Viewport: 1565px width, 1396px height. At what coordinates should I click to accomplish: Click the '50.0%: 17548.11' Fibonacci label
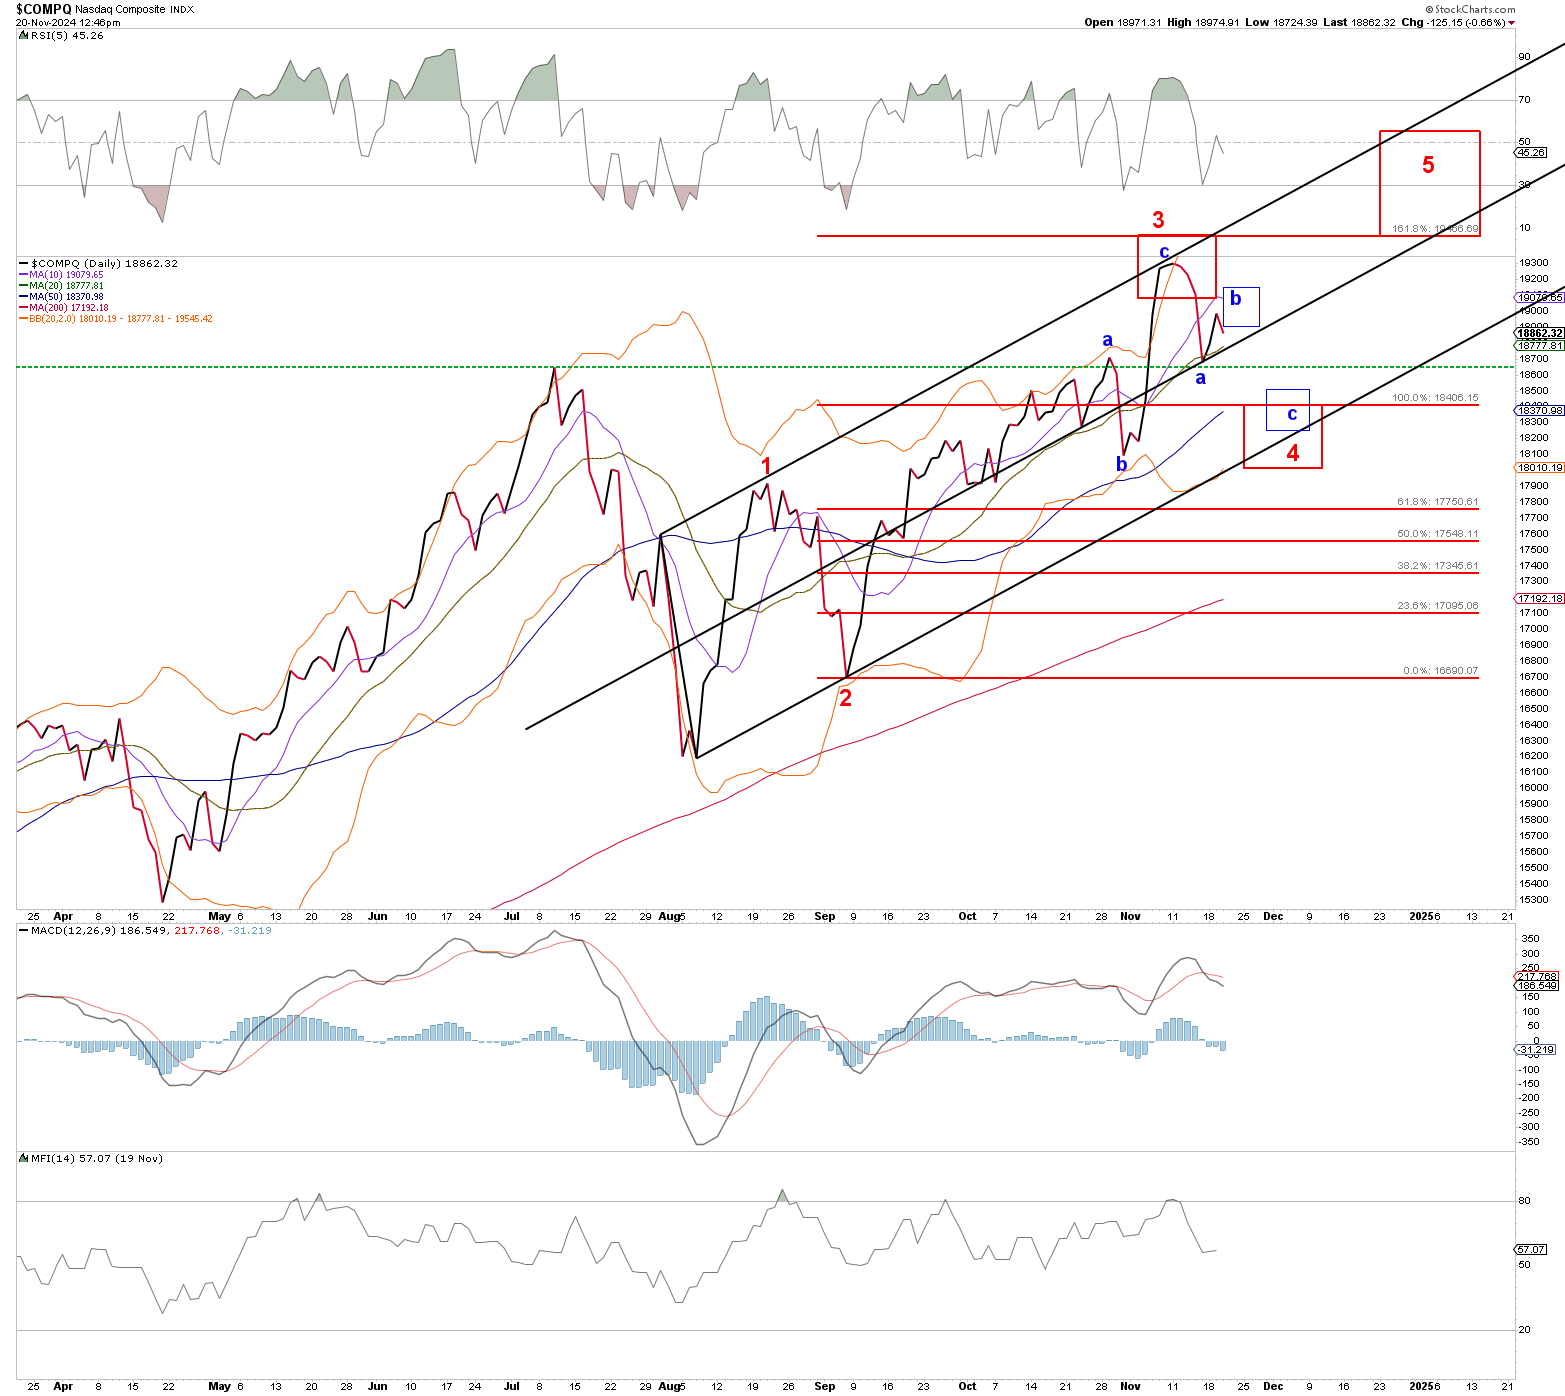1437,534
